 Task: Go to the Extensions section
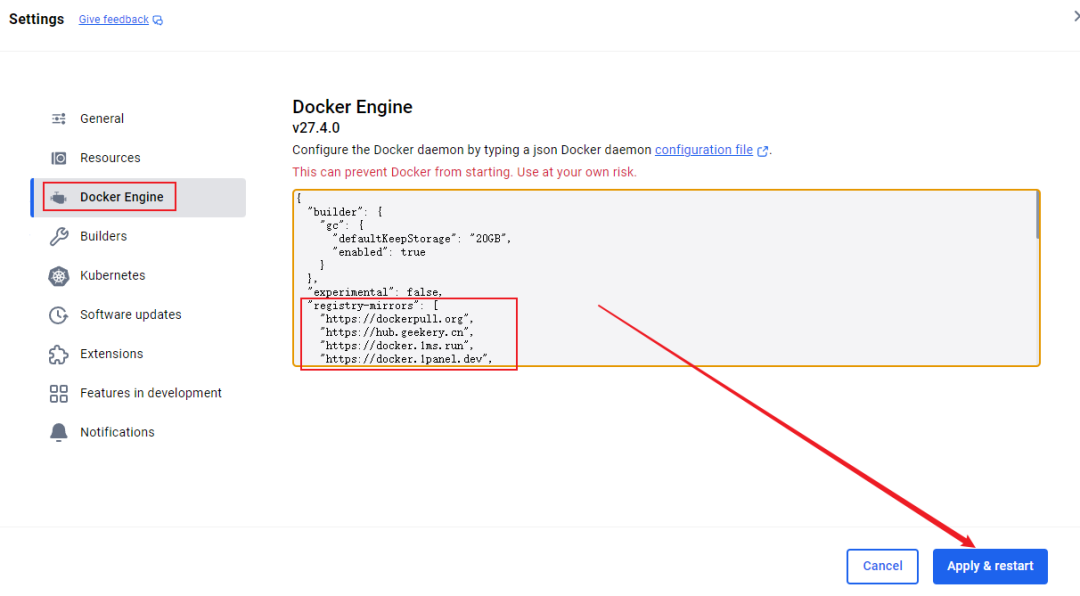138,354
